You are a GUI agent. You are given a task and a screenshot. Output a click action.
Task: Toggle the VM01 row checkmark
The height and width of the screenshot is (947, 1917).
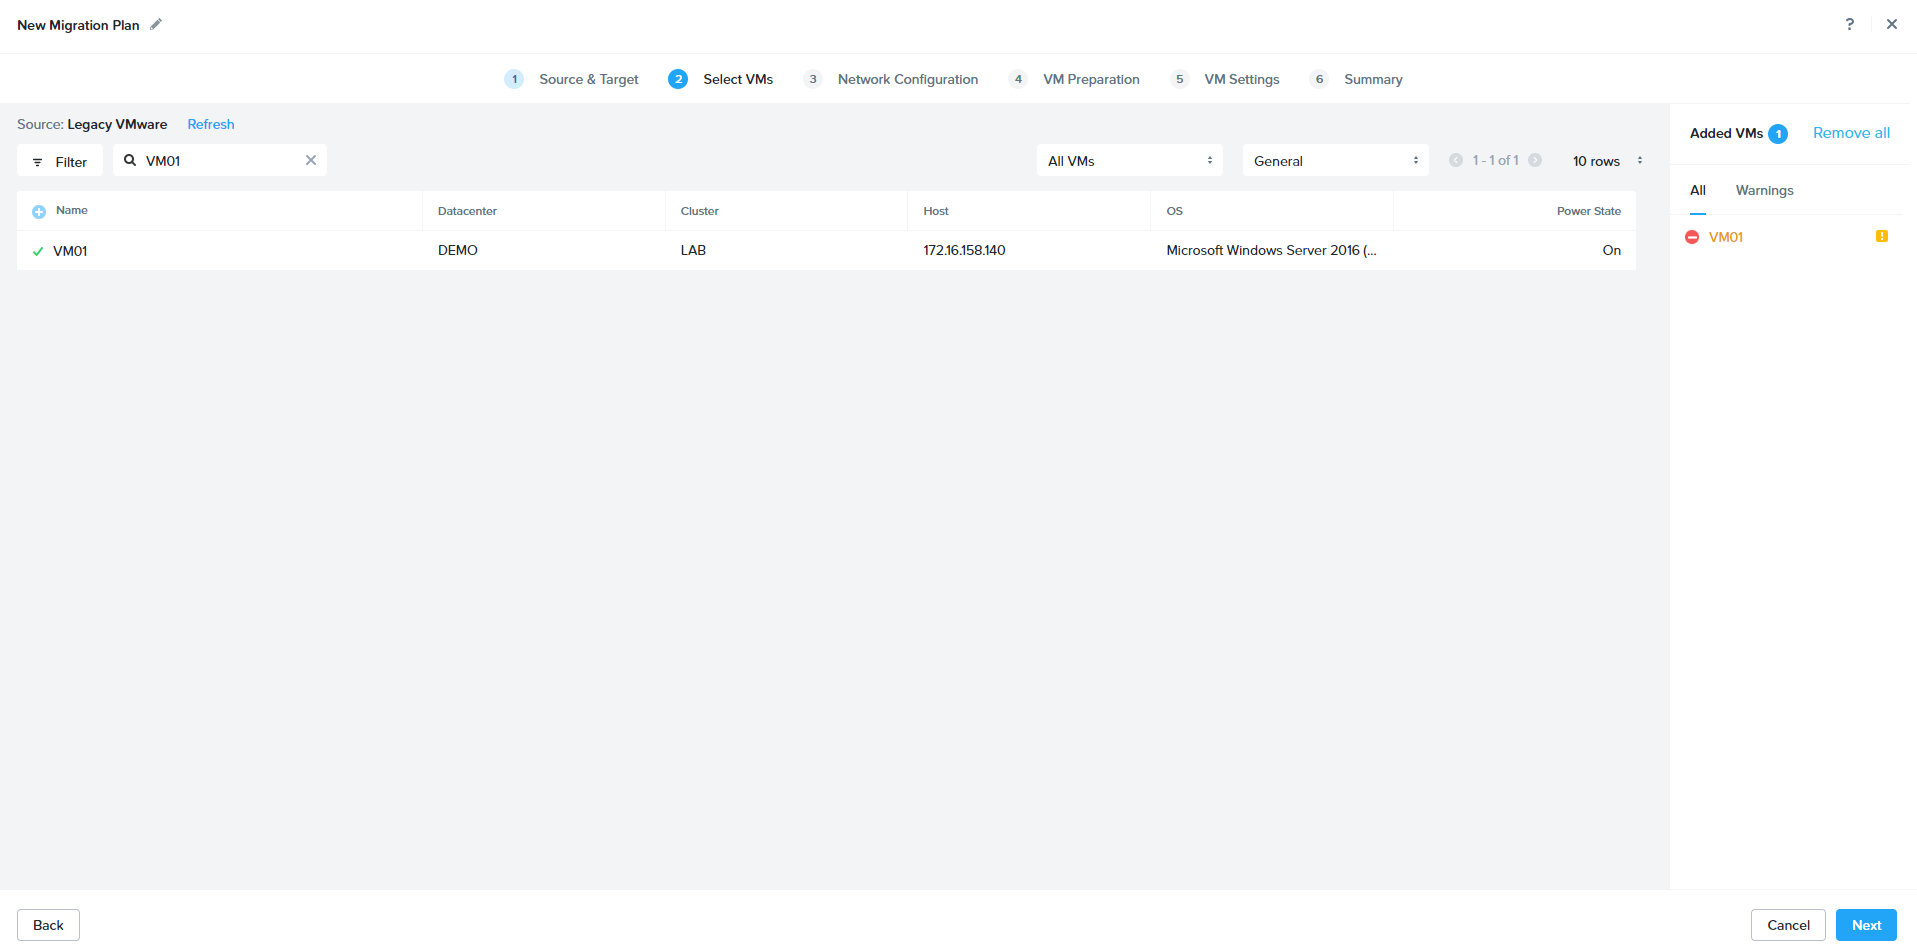(38, 251)
